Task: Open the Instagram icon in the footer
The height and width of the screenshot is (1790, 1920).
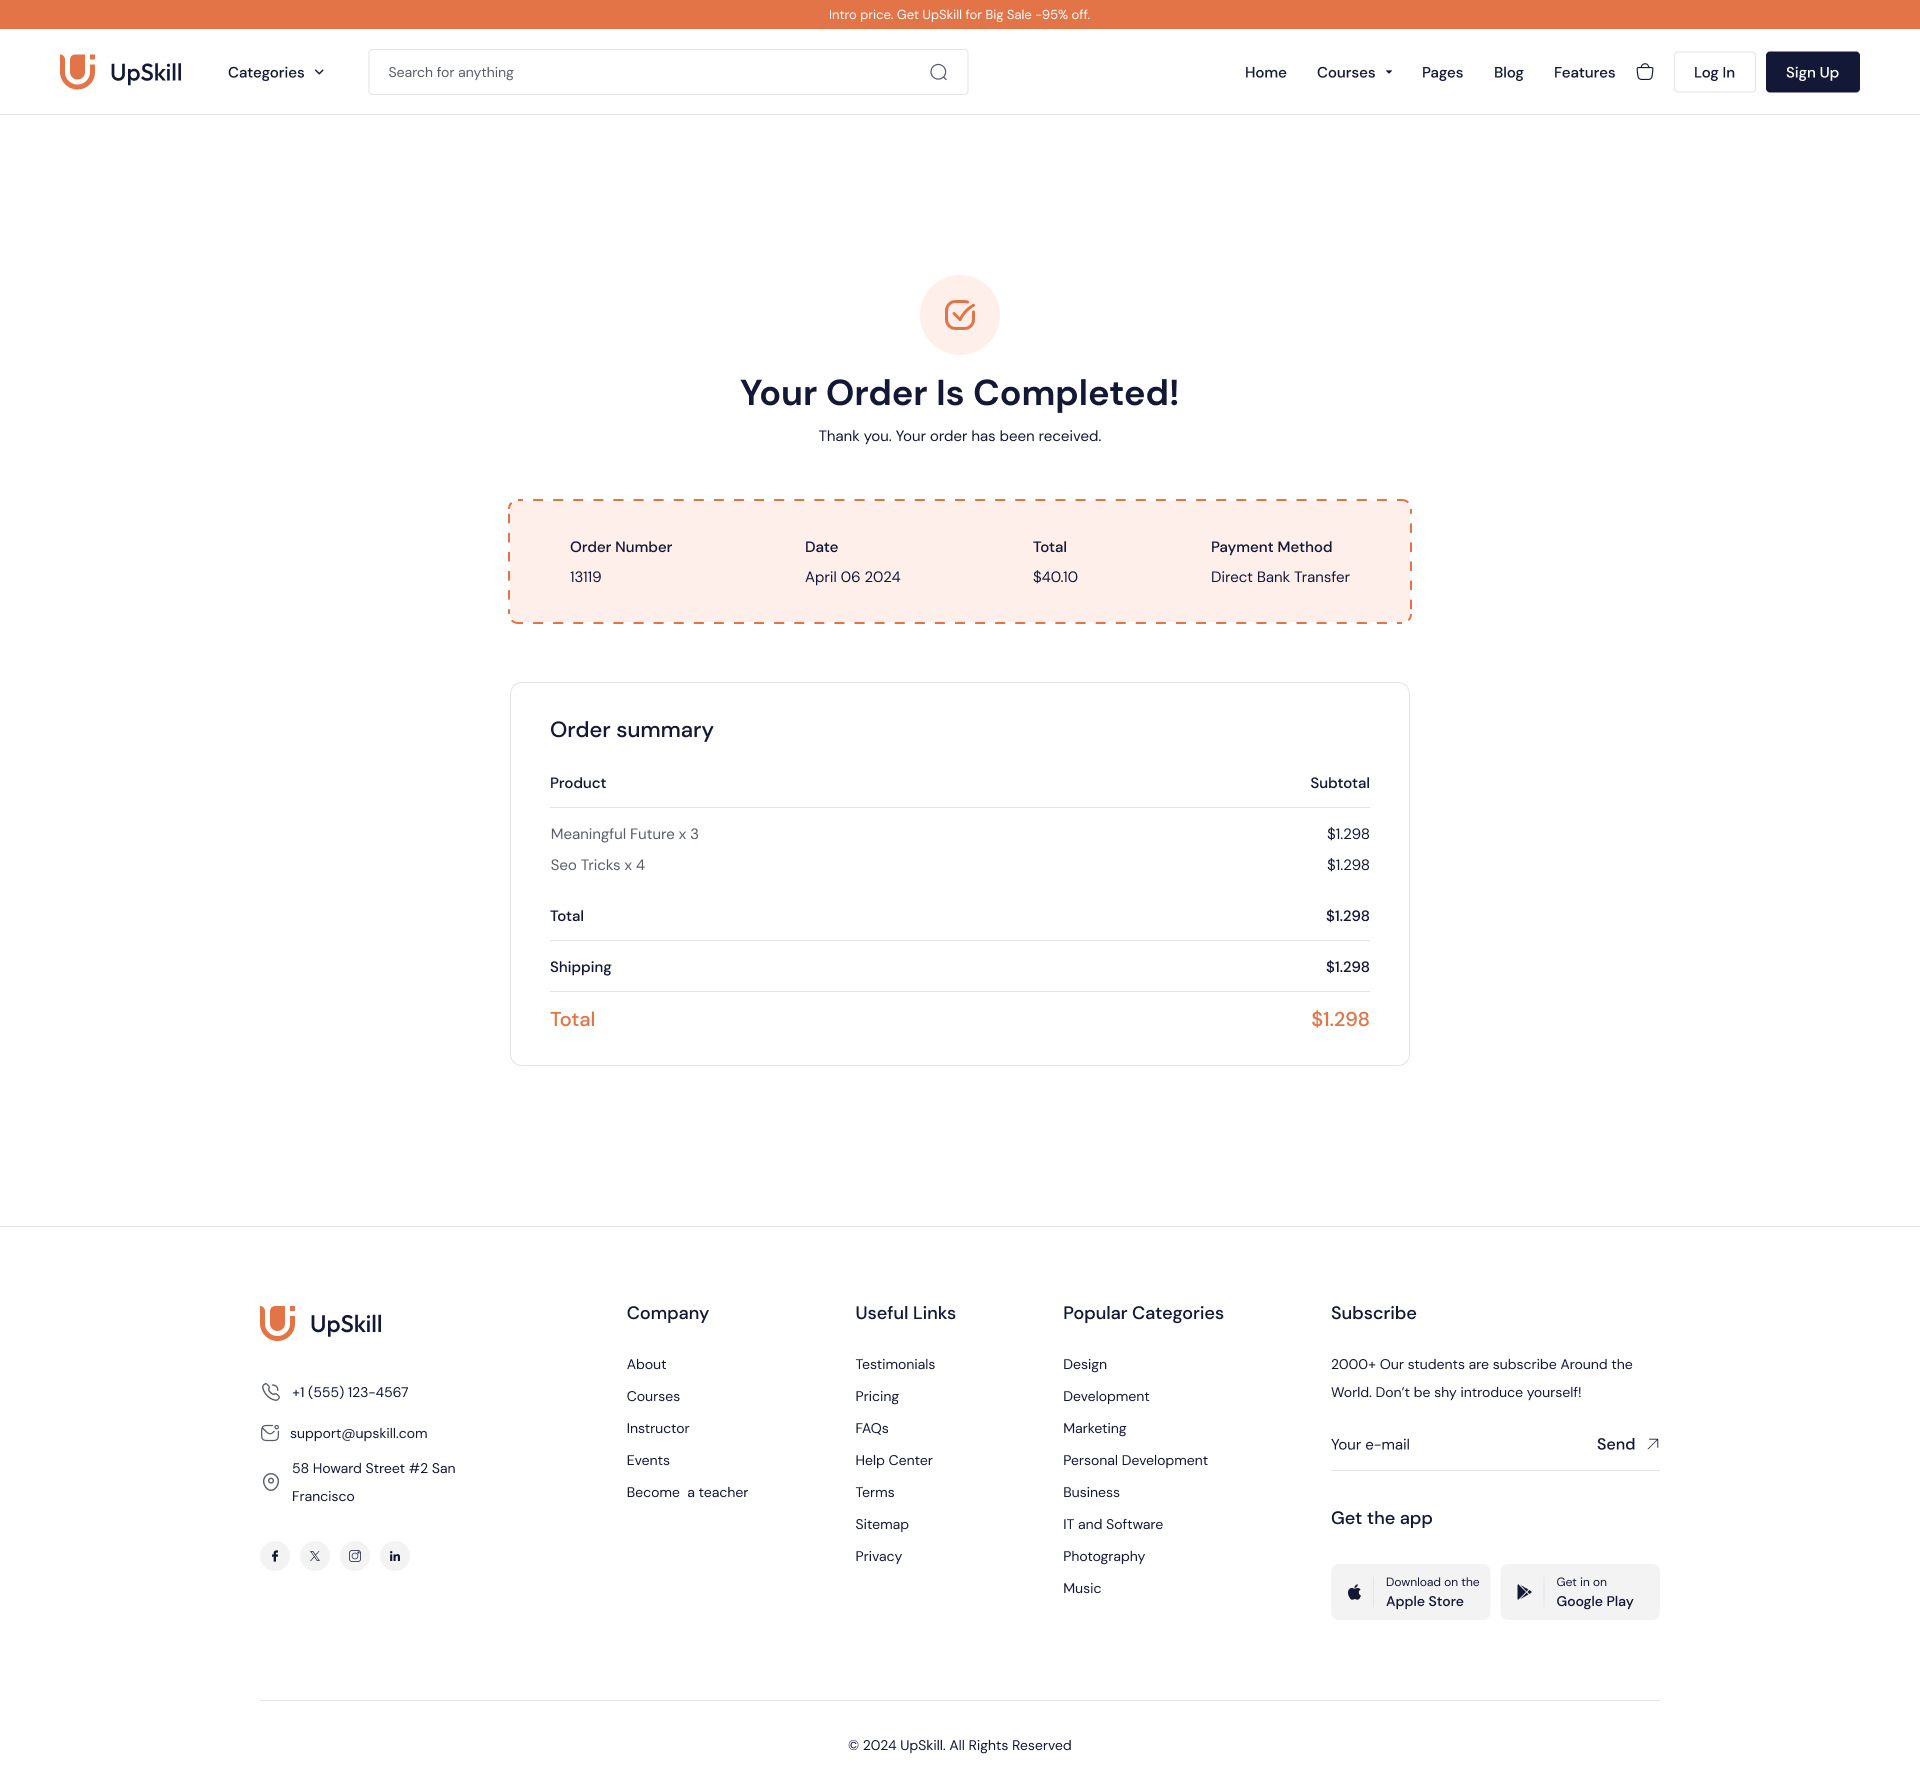Action: click(354, 1556)
